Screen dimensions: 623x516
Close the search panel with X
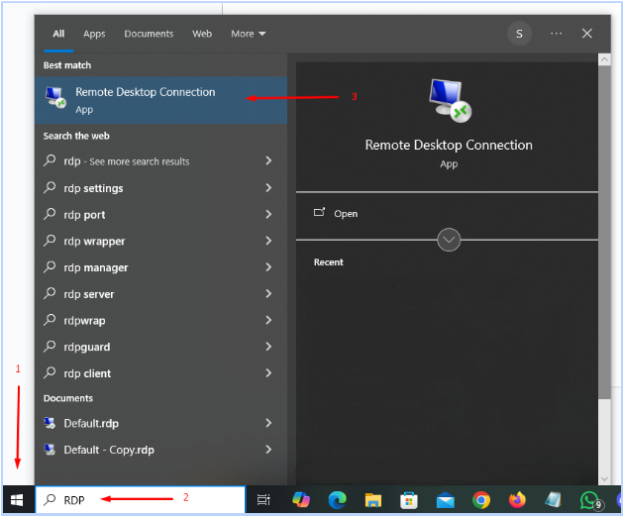(587, 34)
